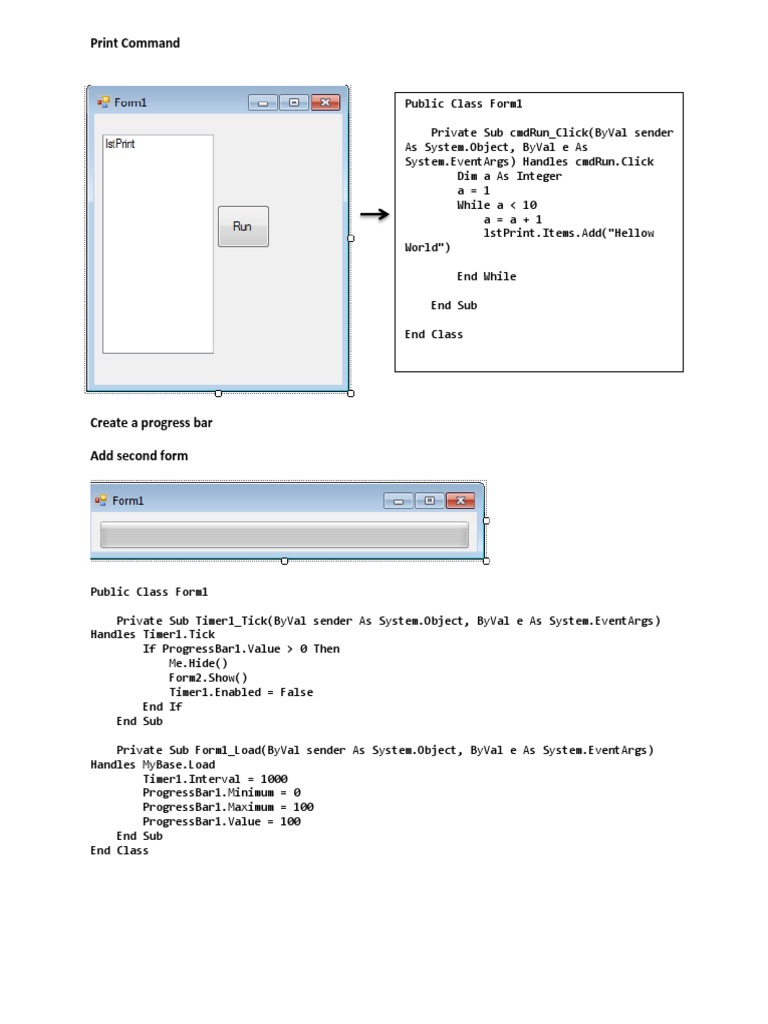Click the Run button on Form1

pyautogui.click(x=243, y=227)
